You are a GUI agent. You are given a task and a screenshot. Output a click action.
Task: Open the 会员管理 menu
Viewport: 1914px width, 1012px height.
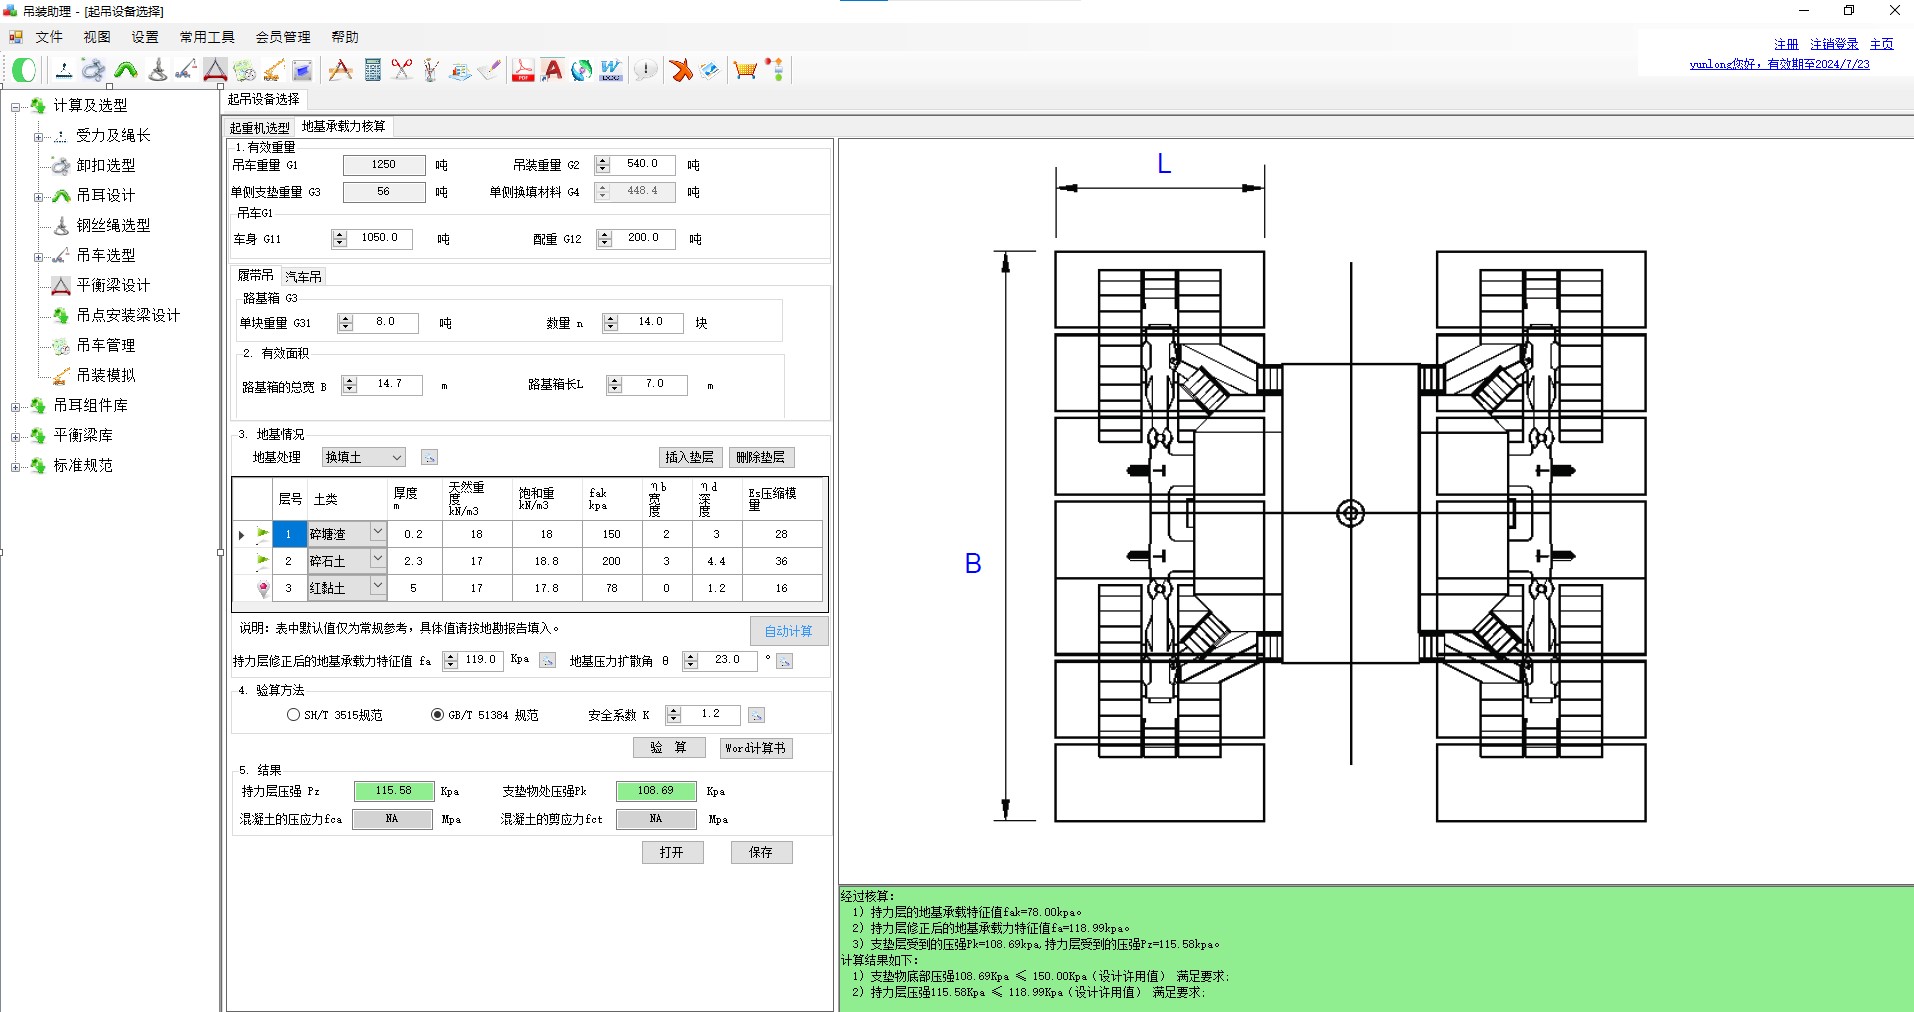283,37
